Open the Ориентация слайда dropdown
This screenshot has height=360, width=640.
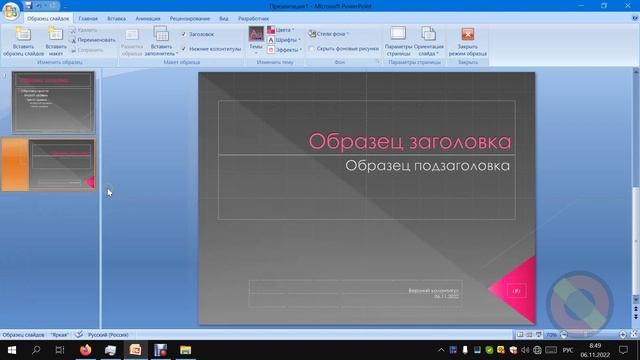[429, 41]
